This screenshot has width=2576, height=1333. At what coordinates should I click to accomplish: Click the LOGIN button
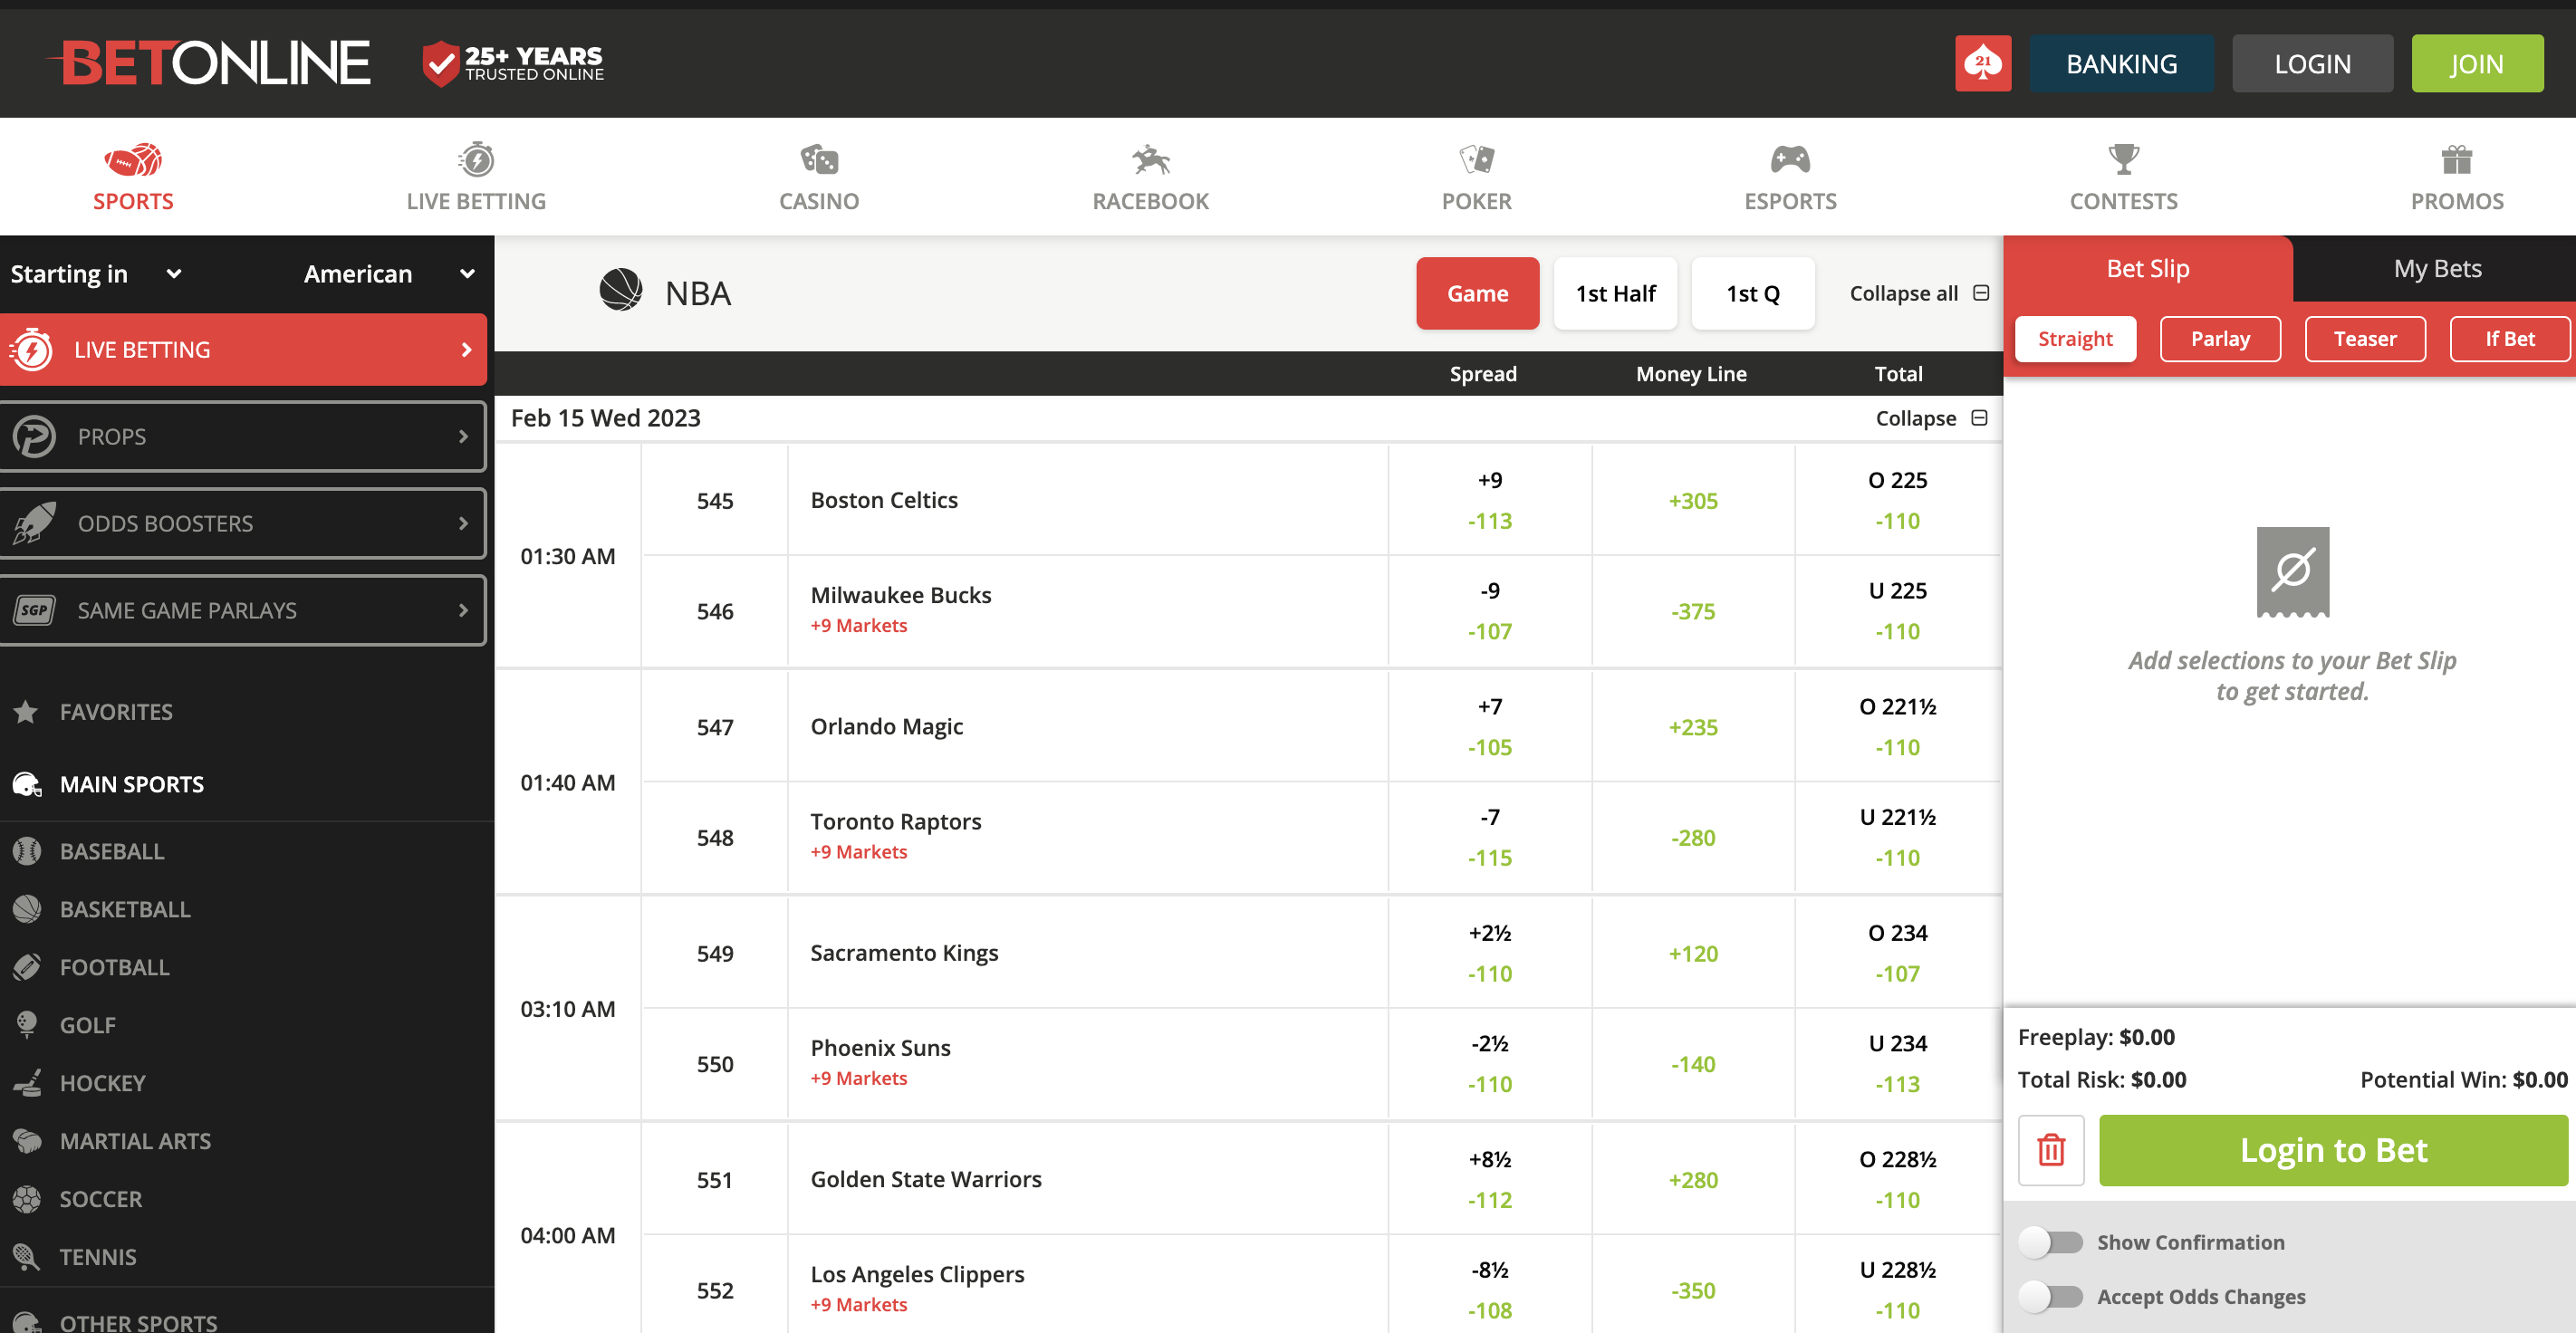click(x=2312, y=64)
